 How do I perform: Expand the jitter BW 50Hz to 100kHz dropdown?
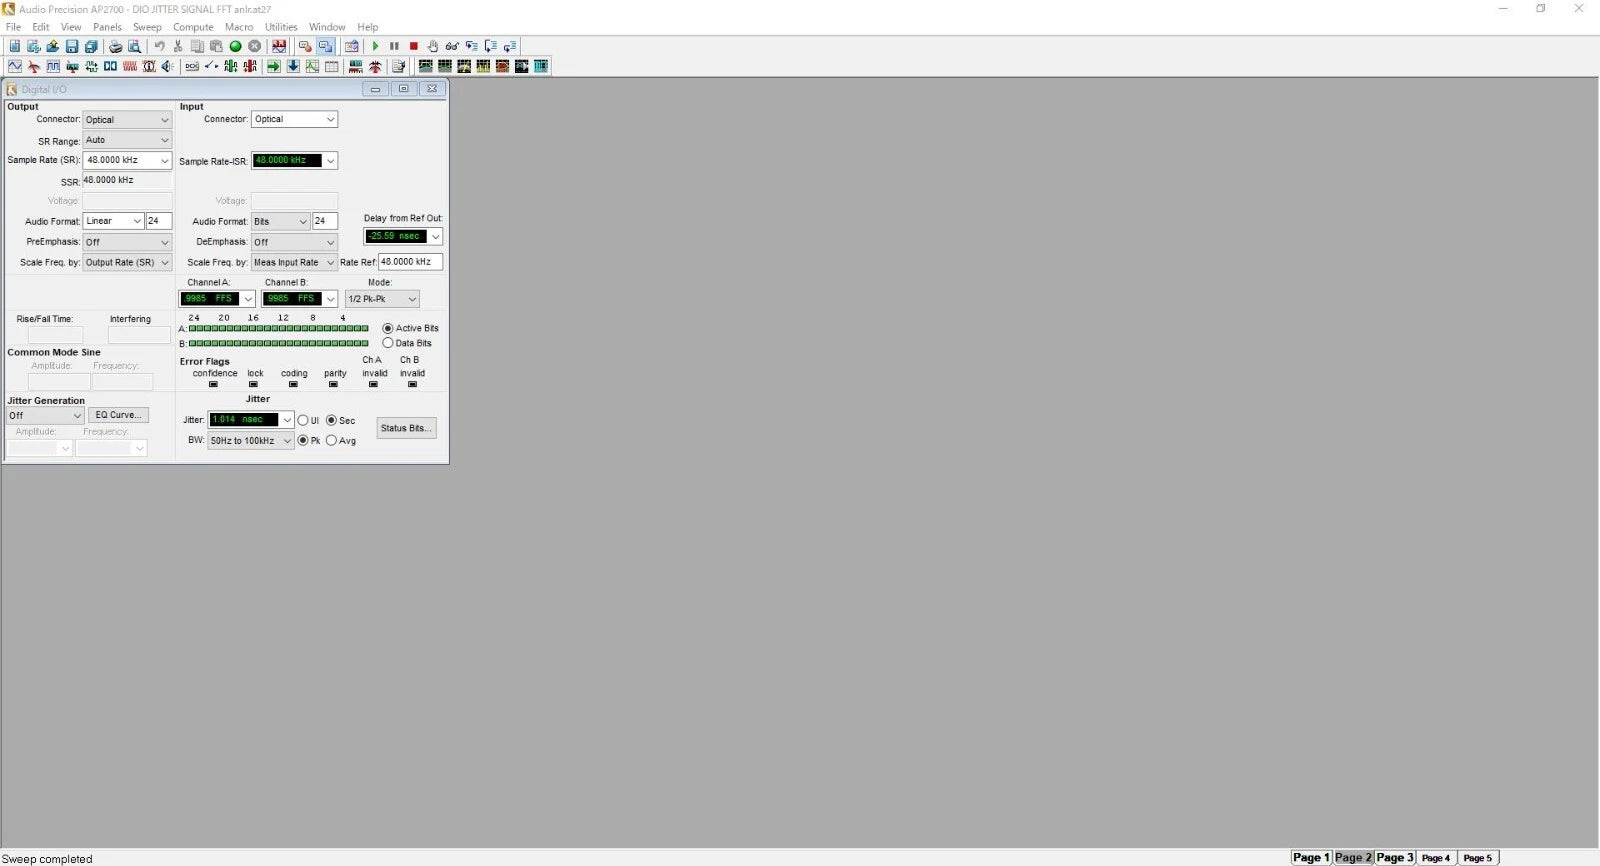[x=251, y=440]
